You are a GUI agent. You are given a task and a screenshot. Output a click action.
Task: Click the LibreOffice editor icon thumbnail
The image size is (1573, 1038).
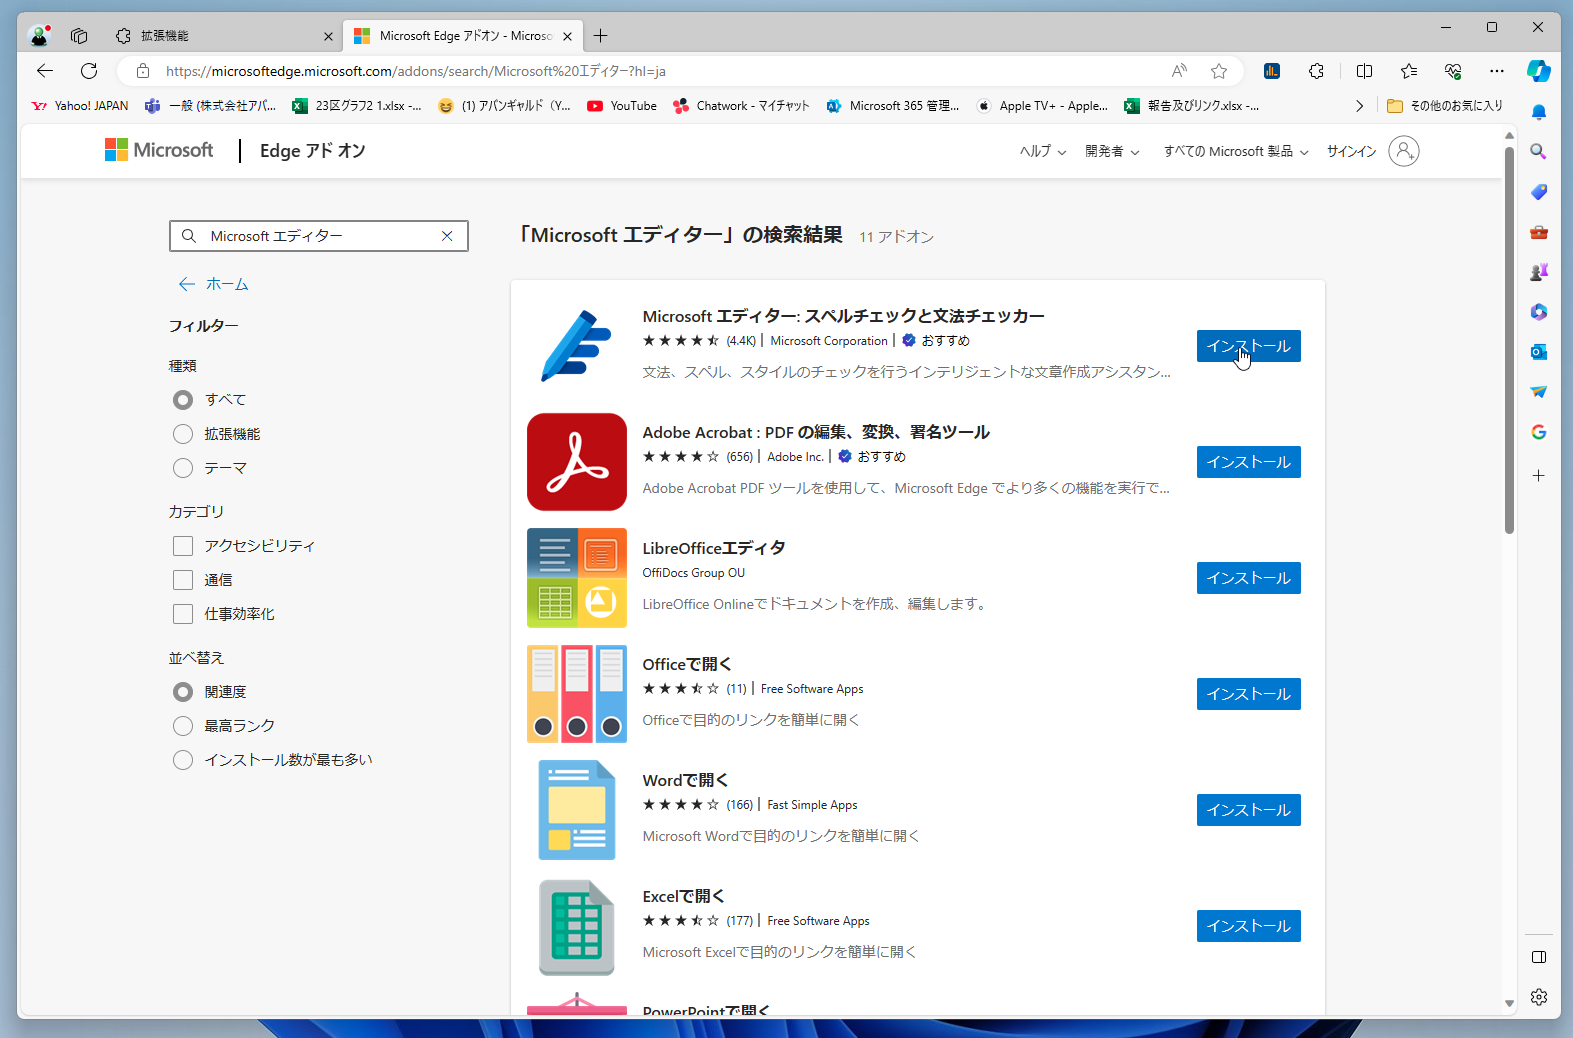tap(577, 578)
